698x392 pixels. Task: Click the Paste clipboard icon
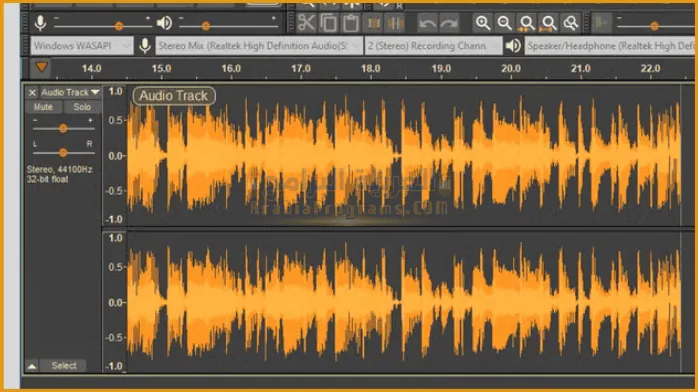pyautogui.click(x=351, y=23)
